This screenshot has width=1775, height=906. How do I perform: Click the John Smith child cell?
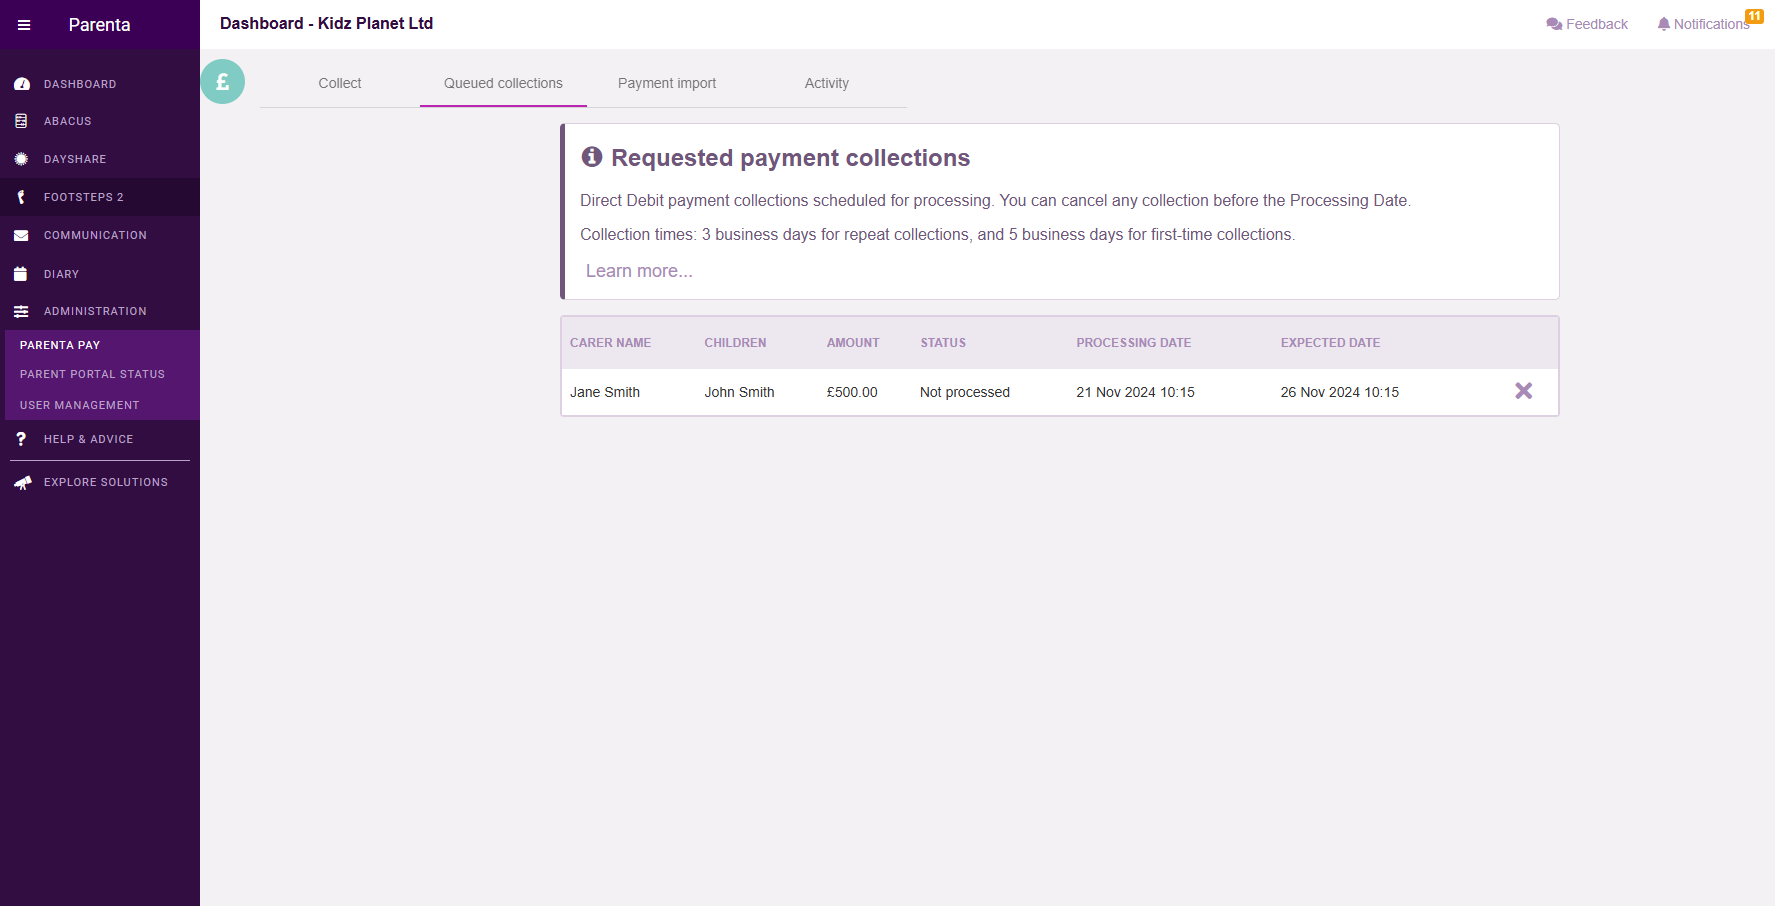(x=739, y=392)
